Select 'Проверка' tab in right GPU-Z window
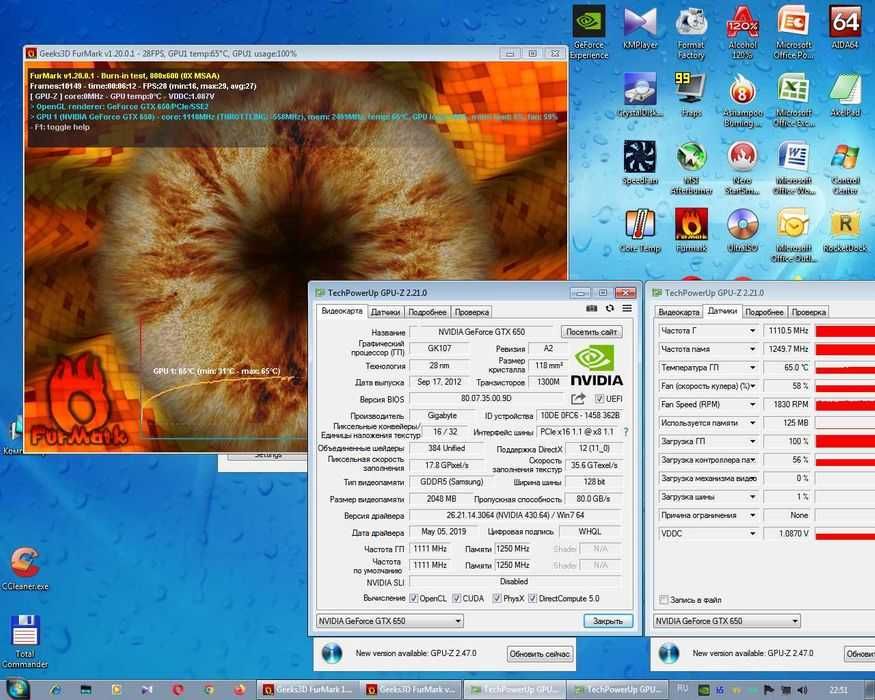Image resolution: width=875 pixels, height=700 pixels. (809, 312)
